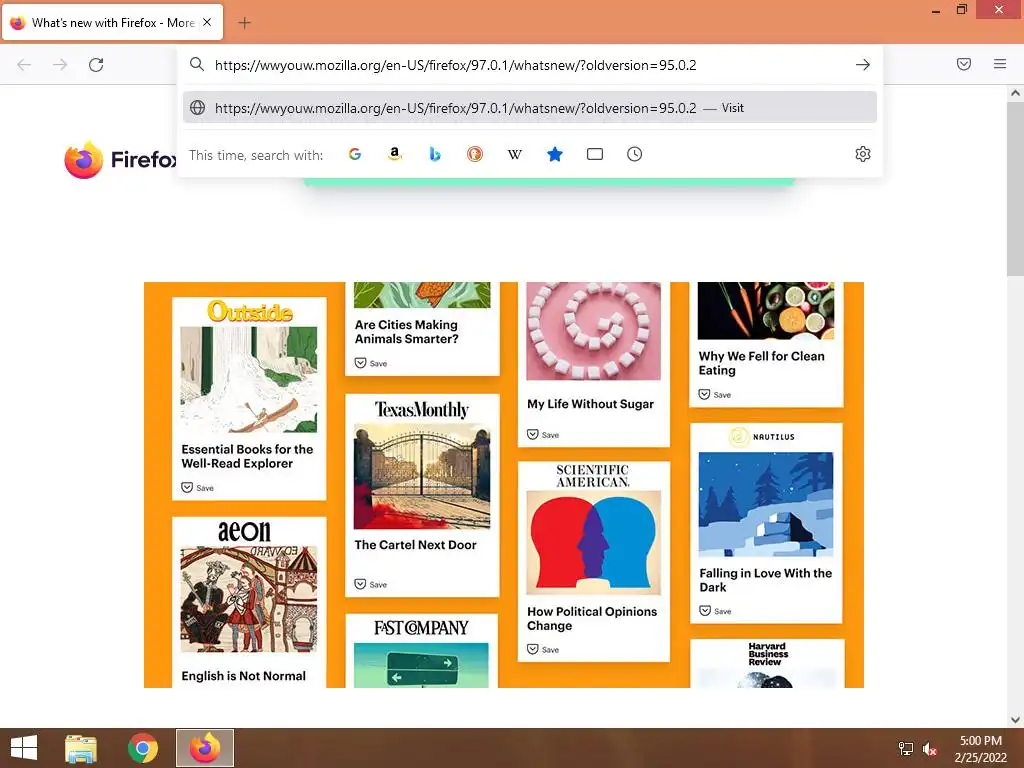
Task: Click the Firefox logo on the page
Action: tap(121, 159)
